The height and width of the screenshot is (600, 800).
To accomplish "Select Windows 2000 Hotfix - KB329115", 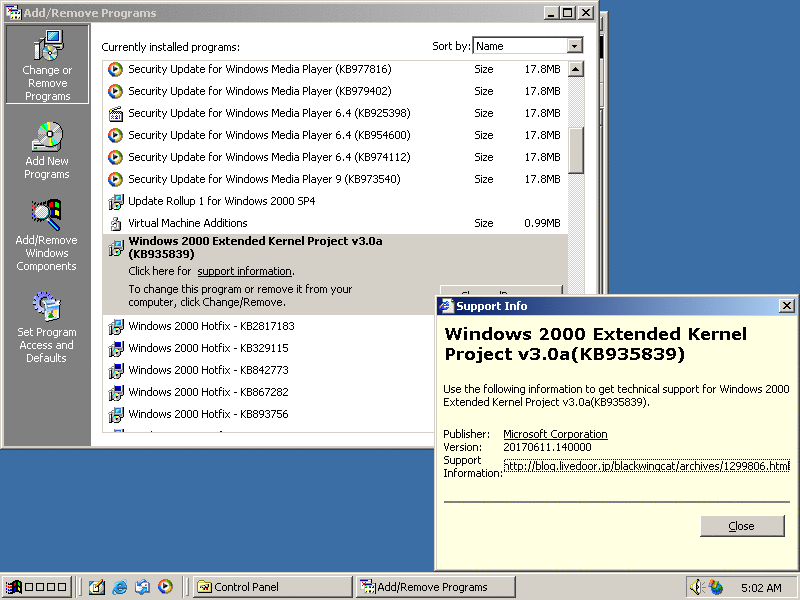I will 269,348.
